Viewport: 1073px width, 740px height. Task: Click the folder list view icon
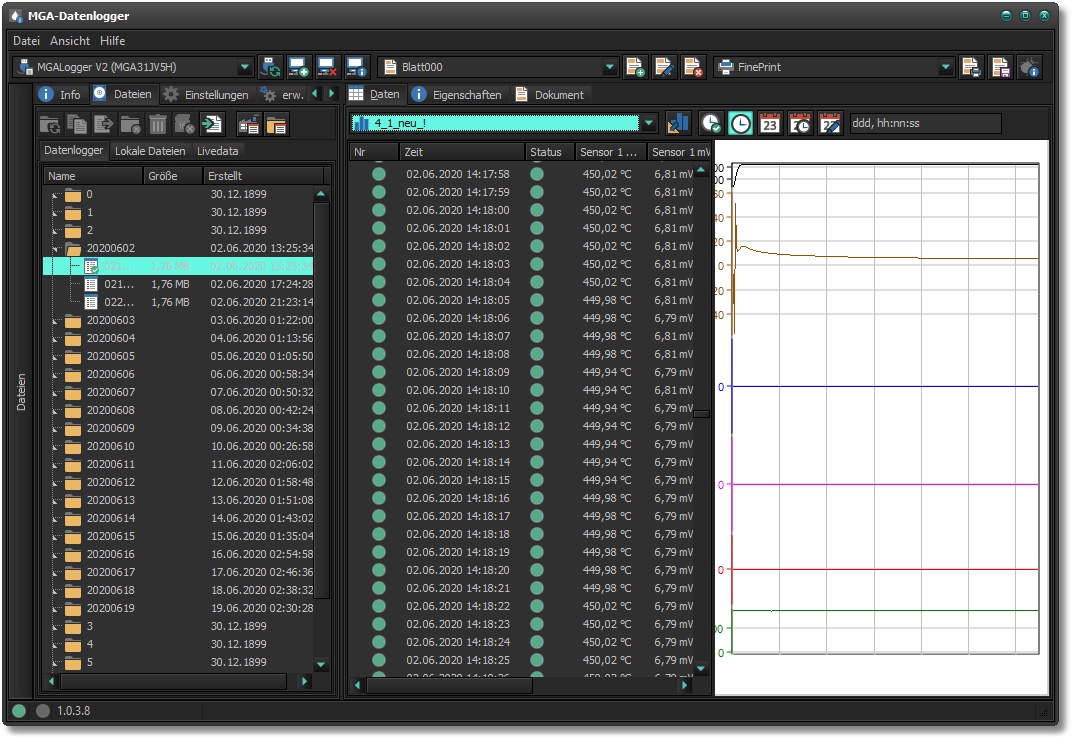pyautogui.click(x=276, y=125)
